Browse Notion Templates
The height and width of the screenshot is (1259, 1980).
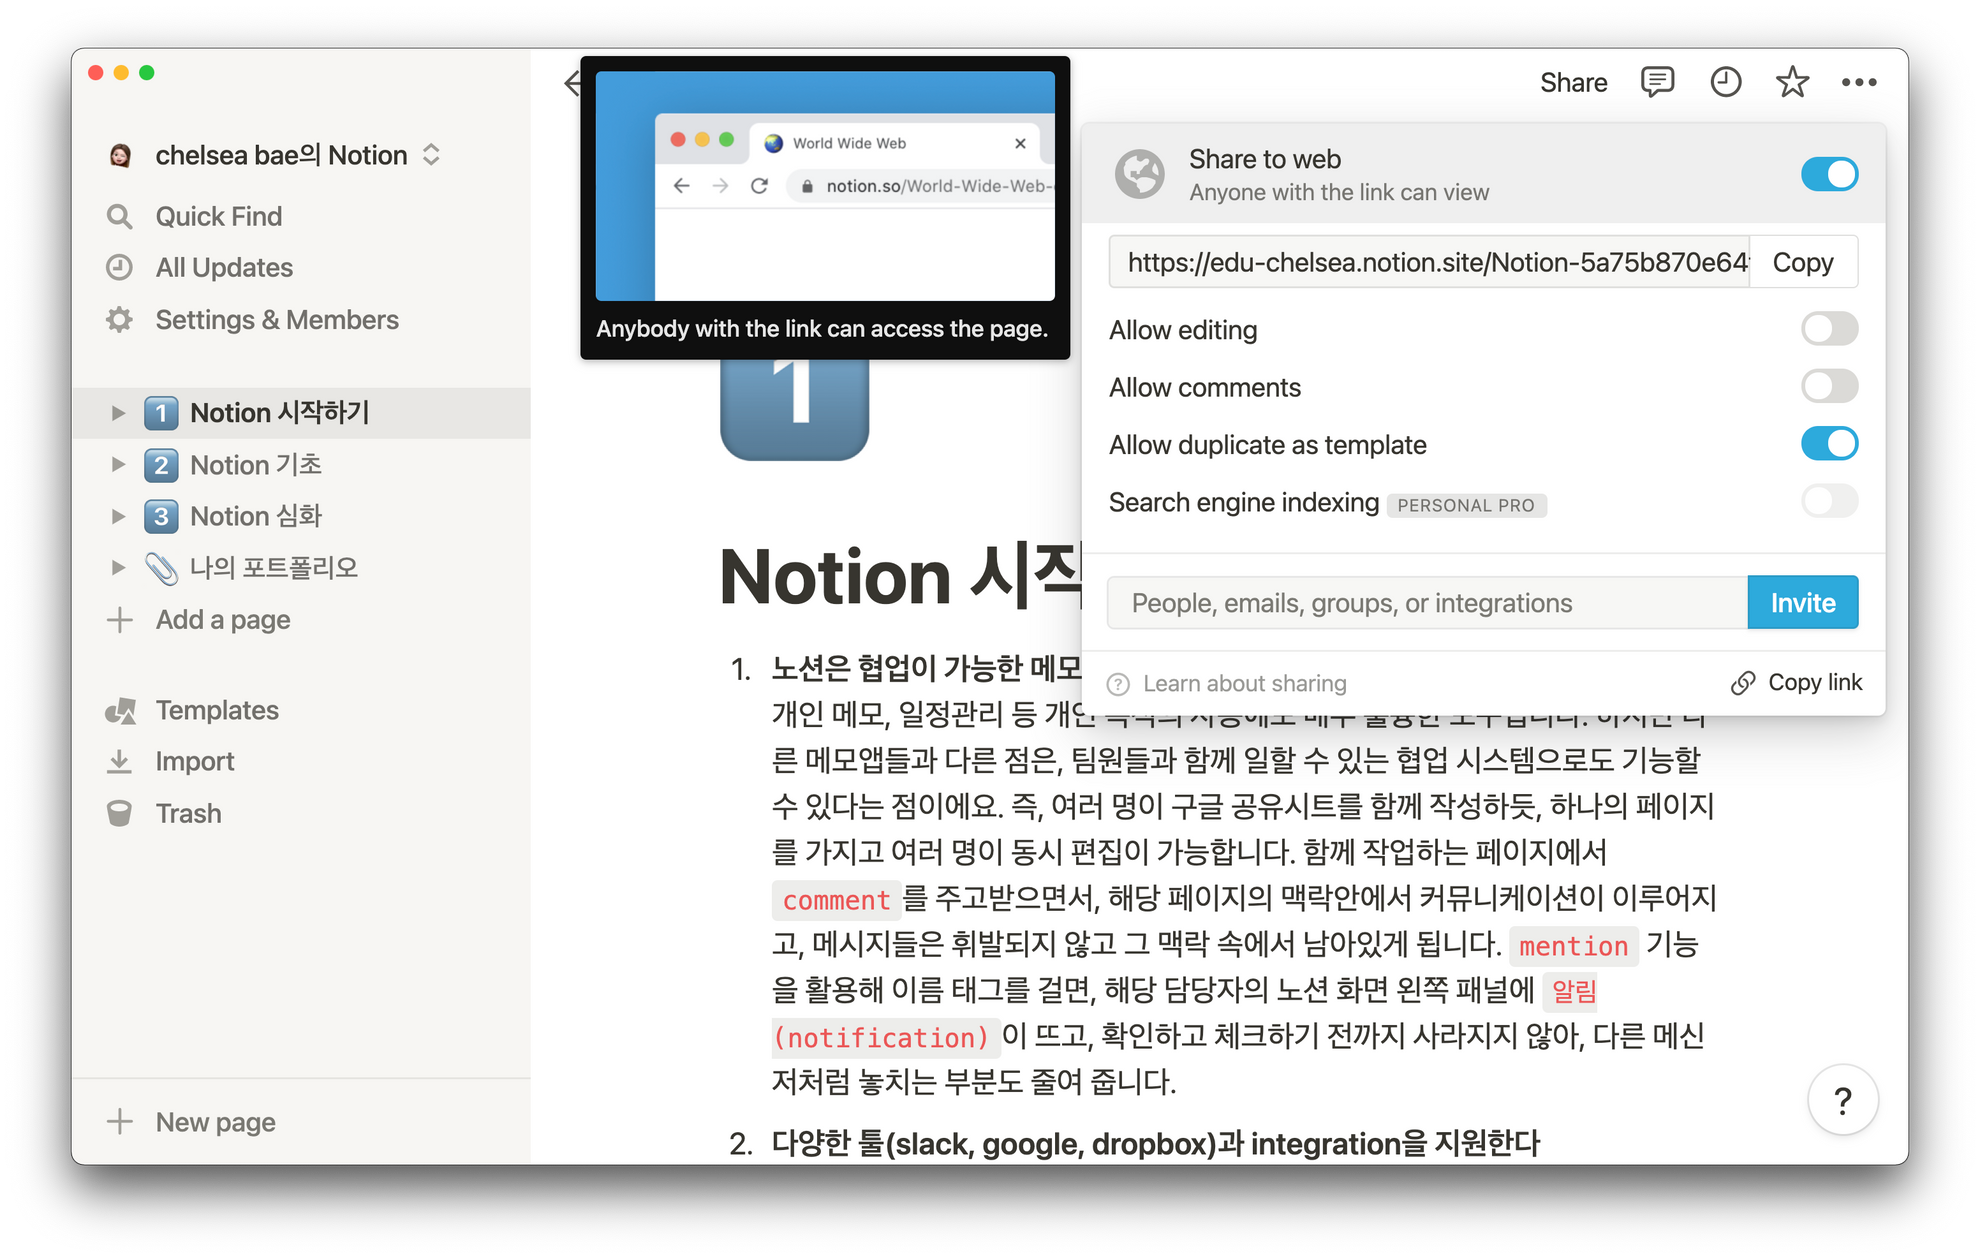tap(217, 710)
